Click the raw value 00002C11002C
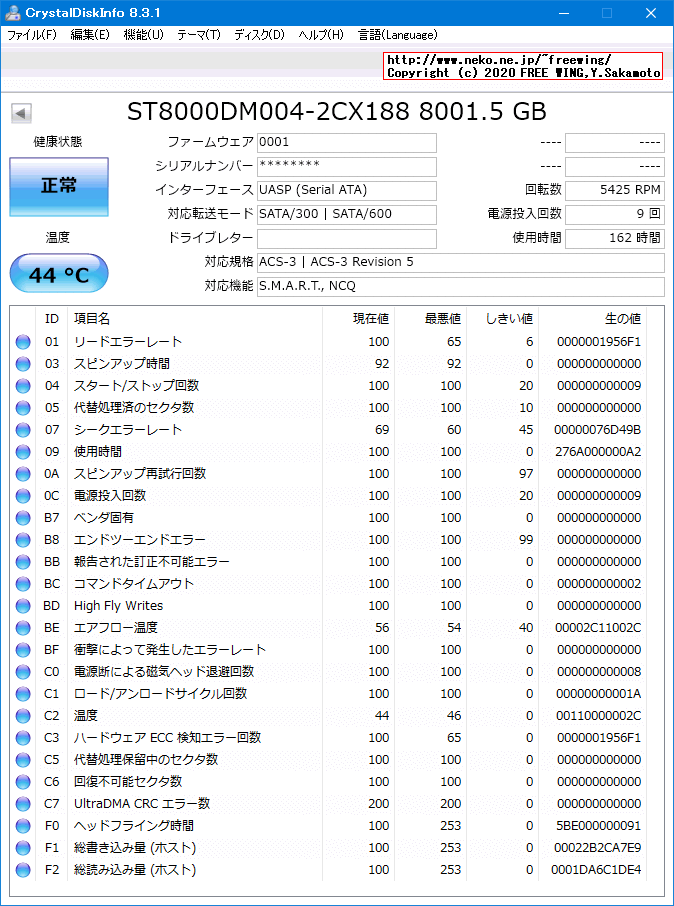This screenshot has height=906, width=674. pos(598,627)
